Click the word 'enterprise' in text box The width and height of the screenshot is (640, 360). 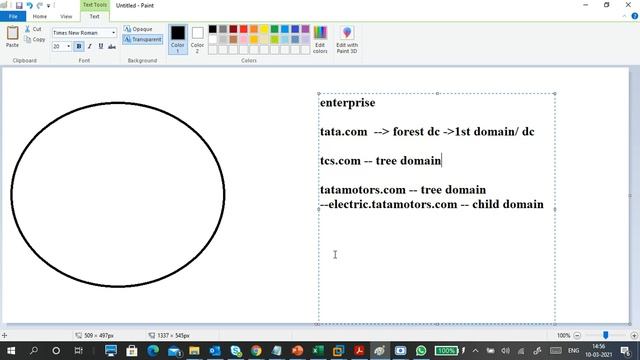(347, 103)
